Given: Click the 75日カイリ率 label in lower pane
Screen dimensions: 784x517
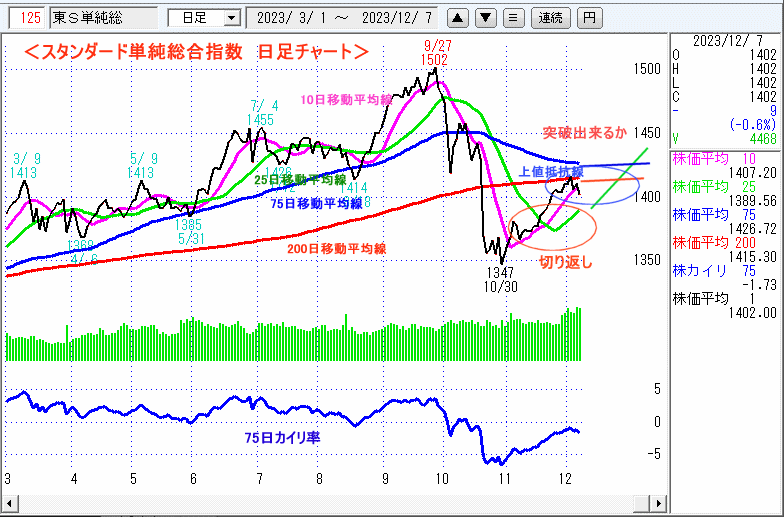Looking at the screenshot, I should 282,438.
